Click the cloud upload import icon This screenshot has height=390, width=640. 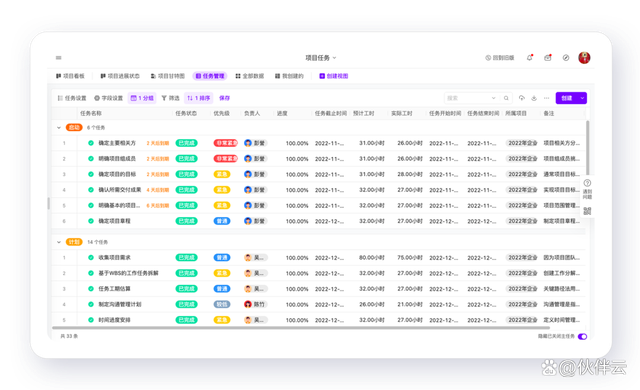click(522, 98)
